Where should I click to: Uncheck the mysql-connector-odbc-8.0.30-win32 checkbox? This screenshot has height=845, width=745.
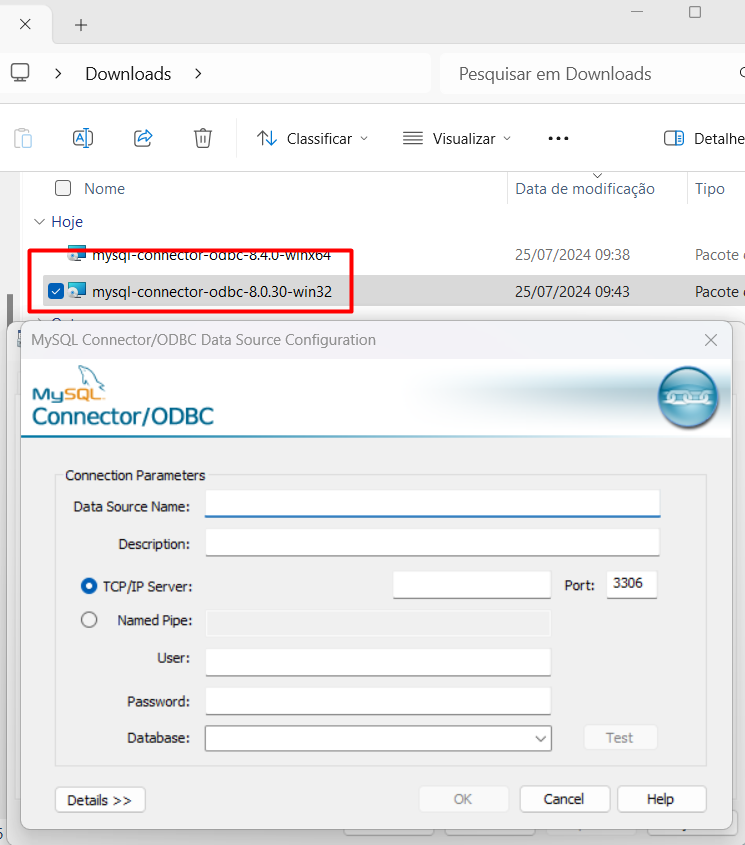point(56,291)
